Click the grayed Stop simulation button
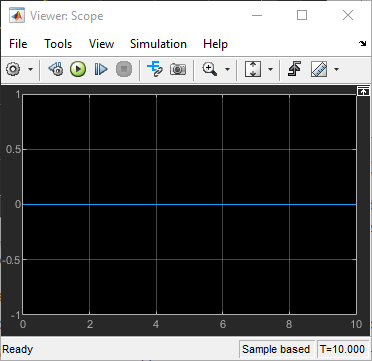Image resolution: width=372 pixels, height=361 pixels. [124, 69]
